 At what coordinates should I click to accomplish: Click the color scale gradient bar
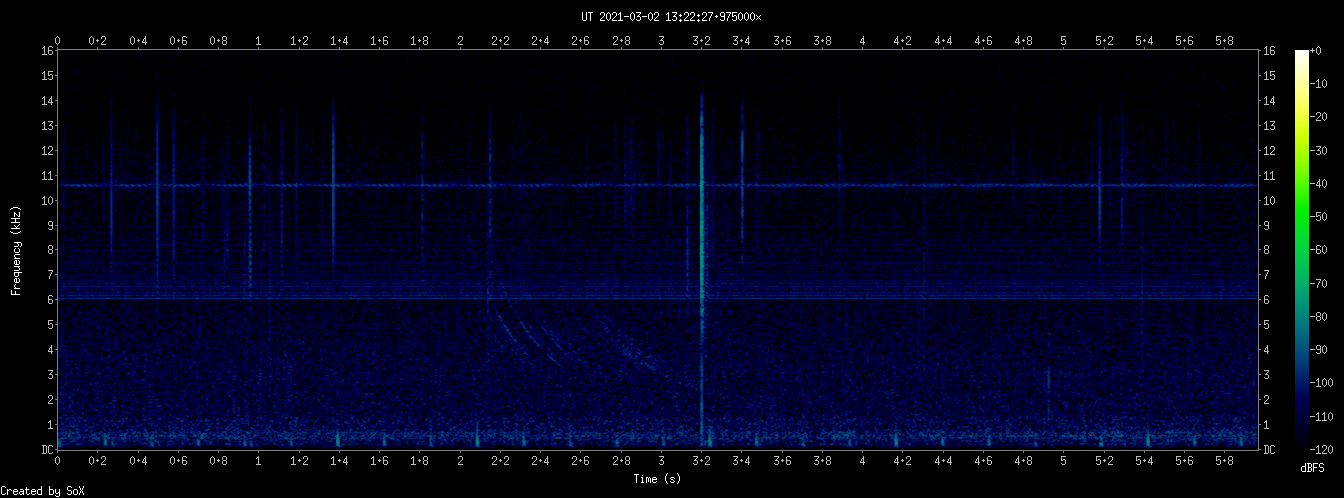(x=1302, y=250)
